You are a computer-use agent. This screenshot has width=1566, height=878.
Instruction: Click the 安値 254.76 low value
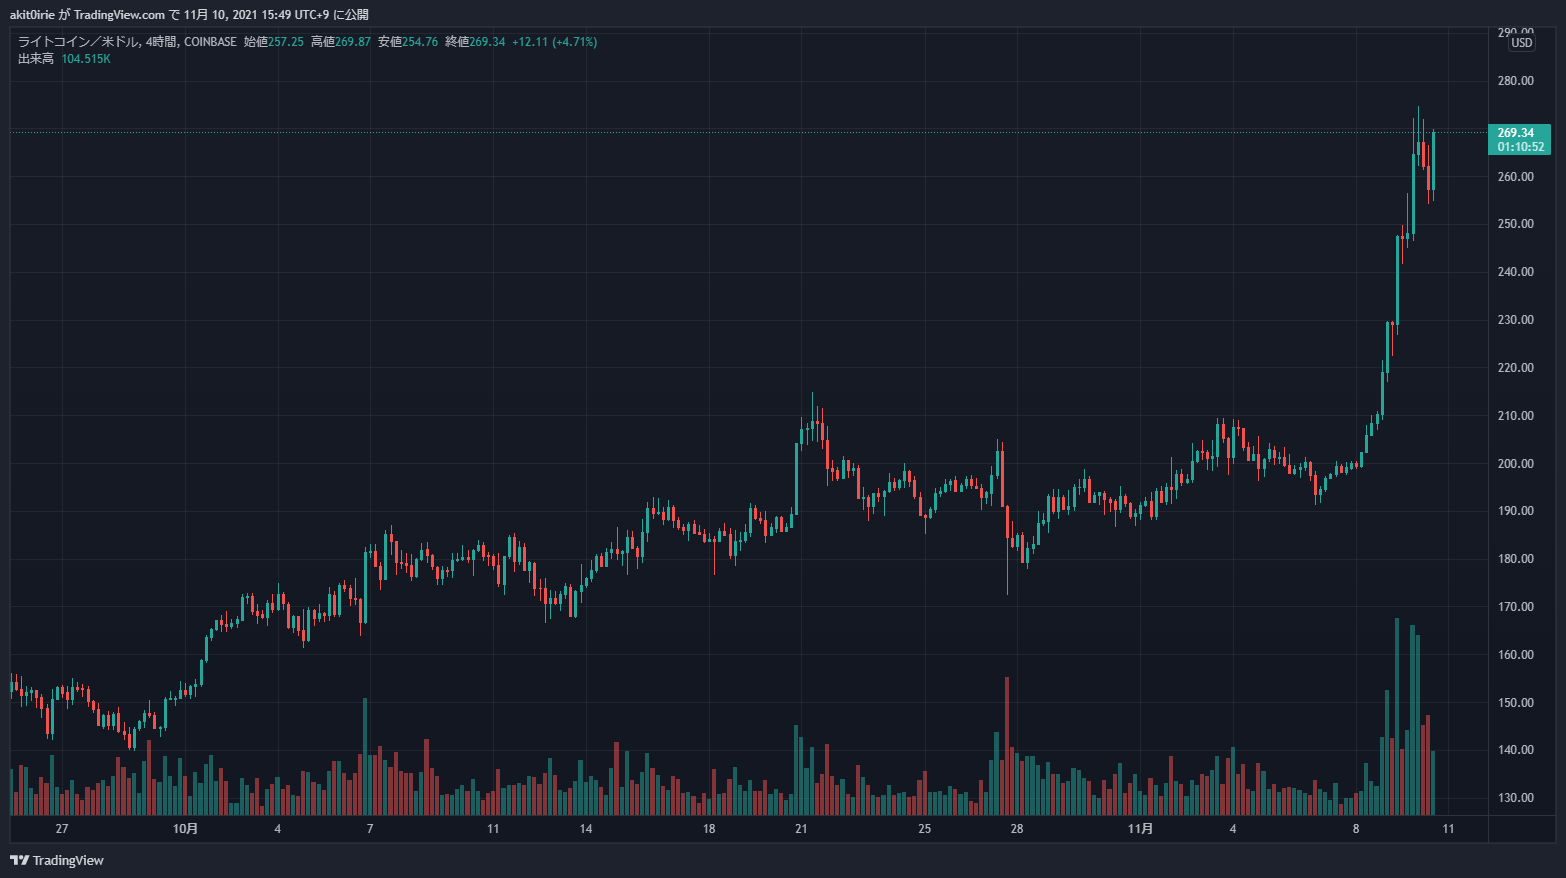coord(407,42)
